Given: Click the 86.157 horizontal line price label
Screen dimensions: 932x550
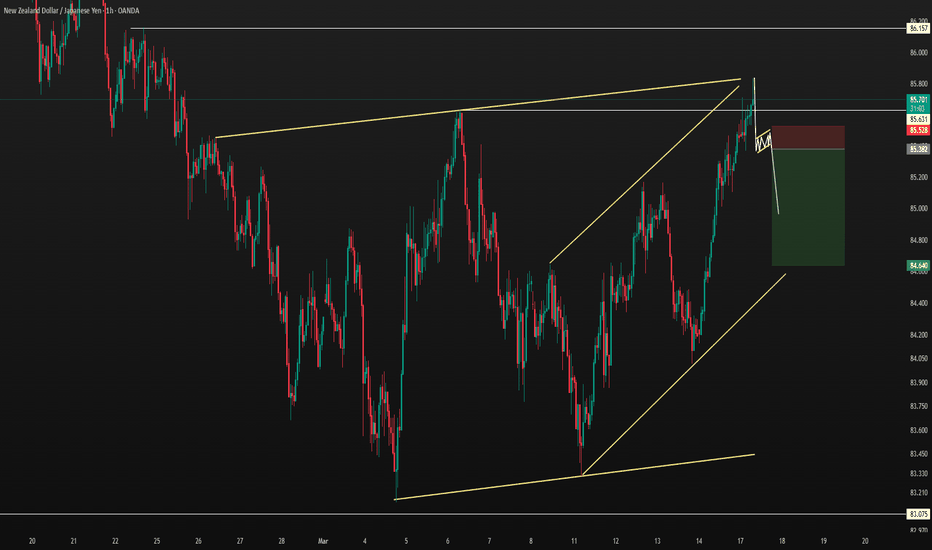Looking at the screenshot, I should [x=918, y=29].
